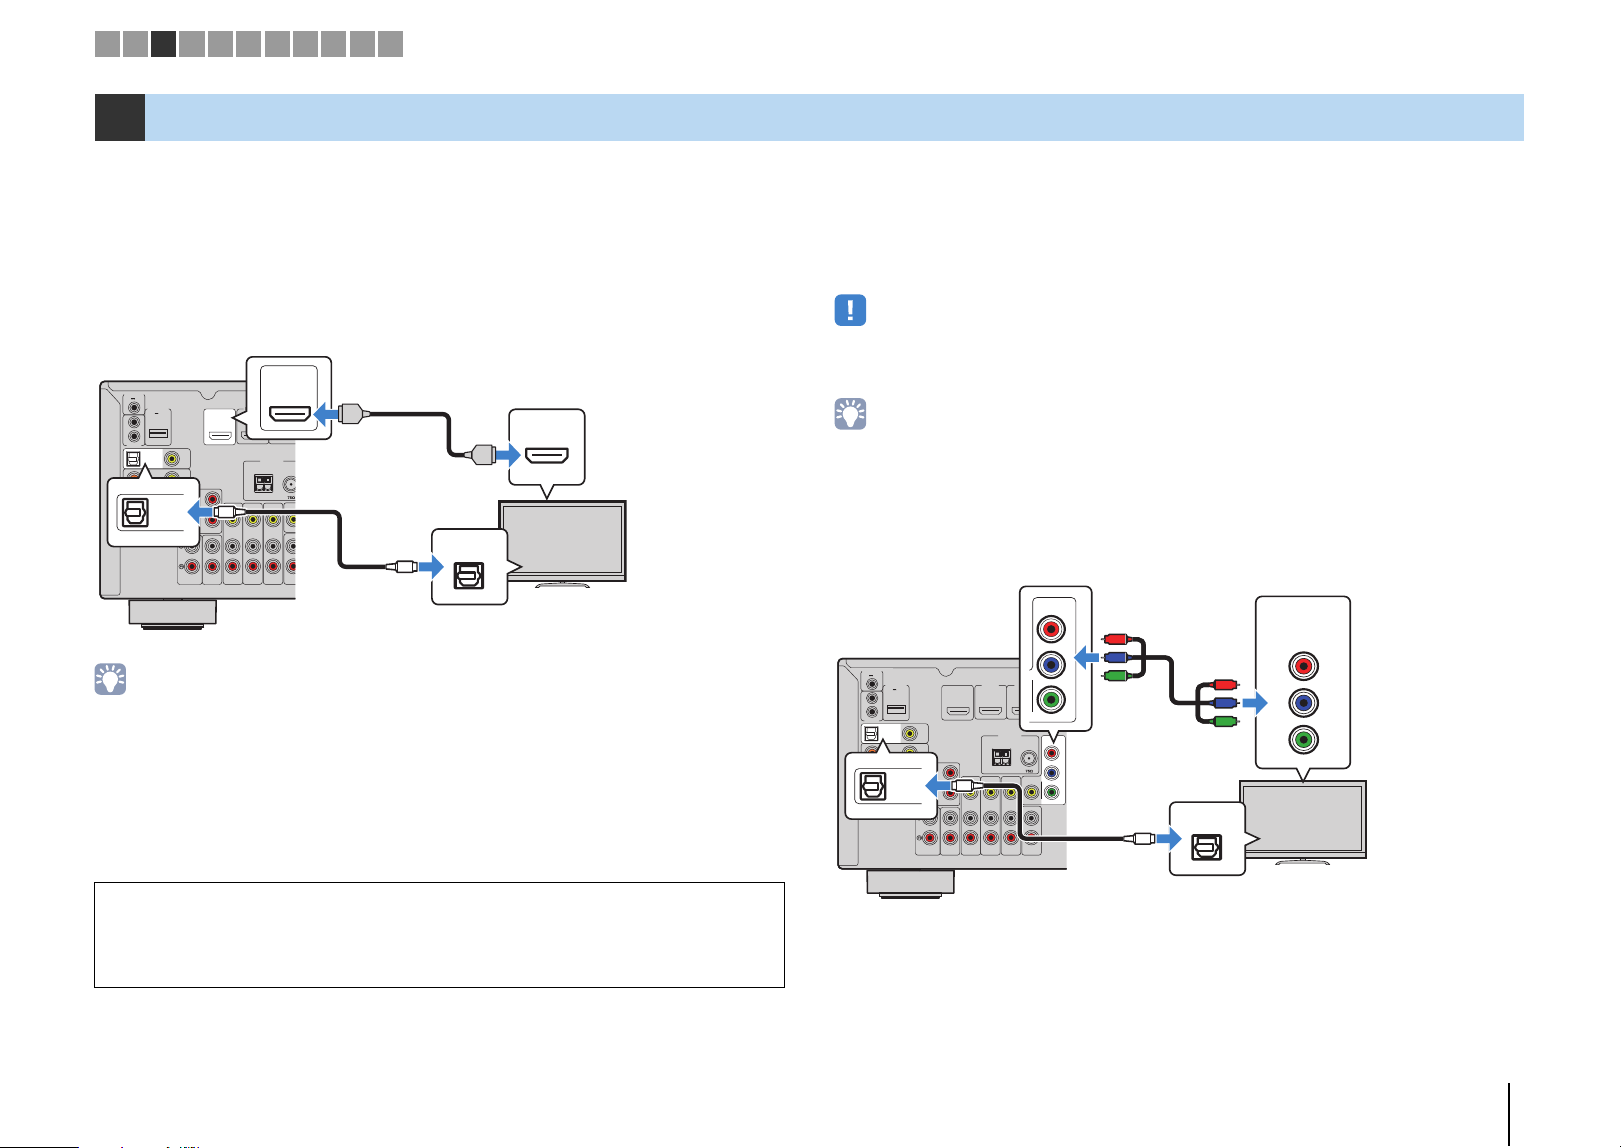
Task: Click the optical output callout beside the right TV
Action: (1208, 838)
